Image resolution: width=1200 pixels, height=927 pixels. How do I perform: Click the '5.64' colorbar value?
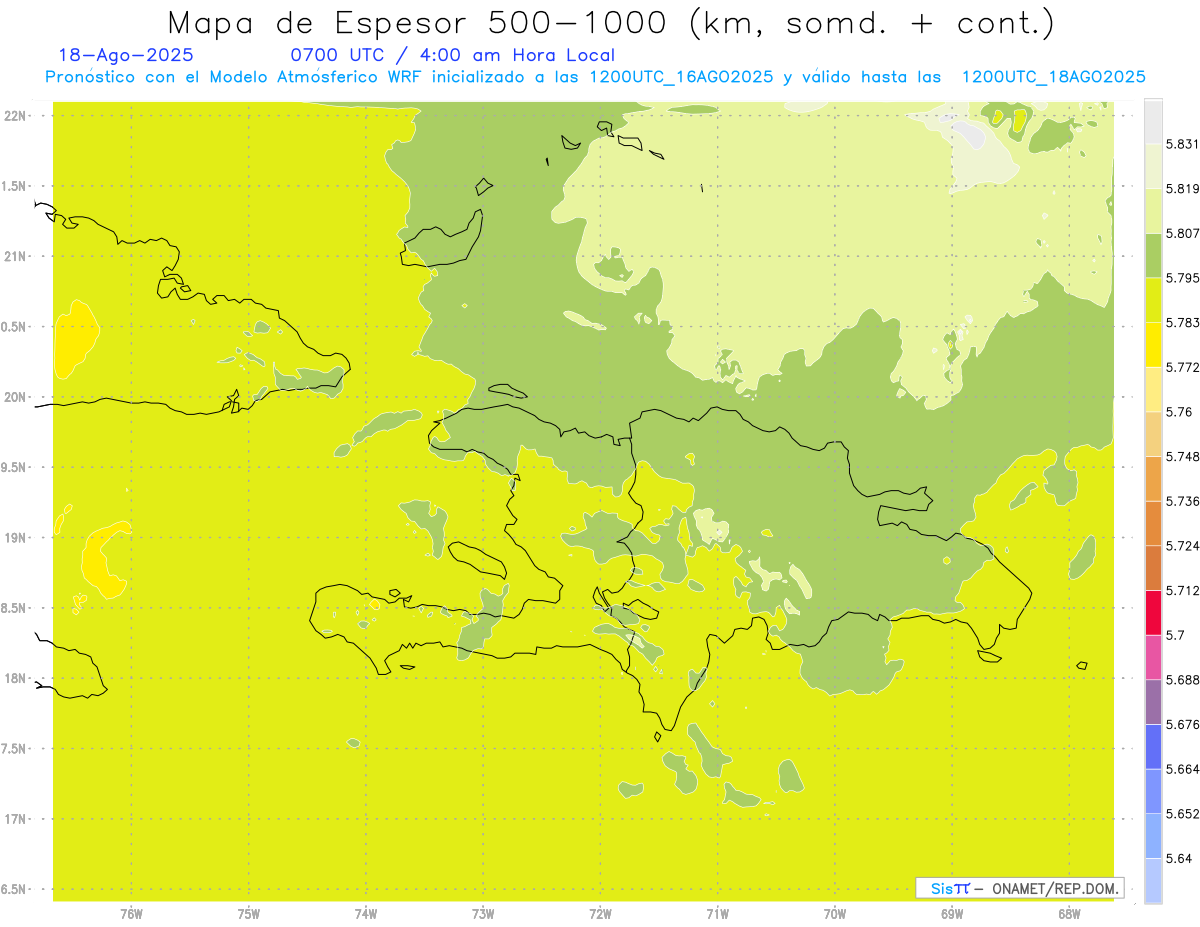pyautogui.click(x=1178, y=858)
